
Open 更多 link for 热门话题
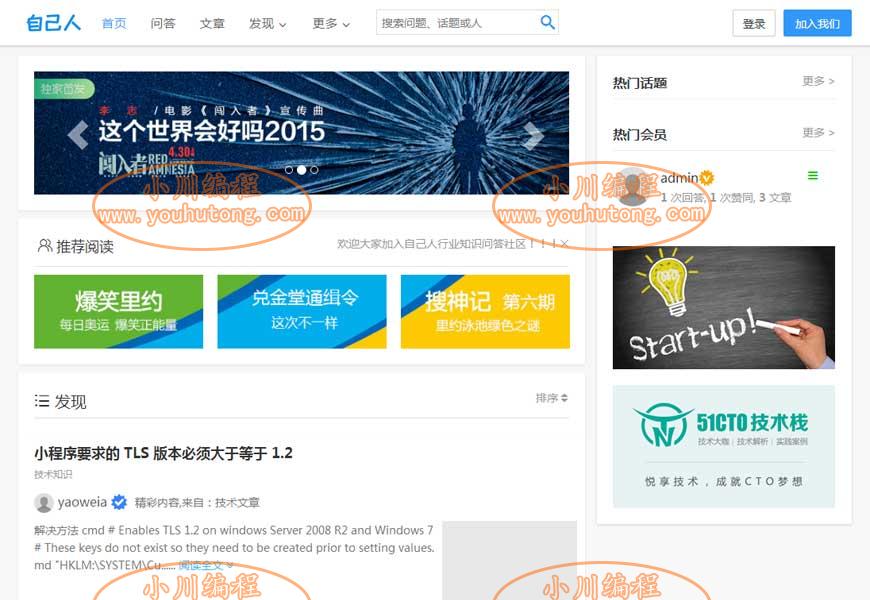click(x=818, y=81)
